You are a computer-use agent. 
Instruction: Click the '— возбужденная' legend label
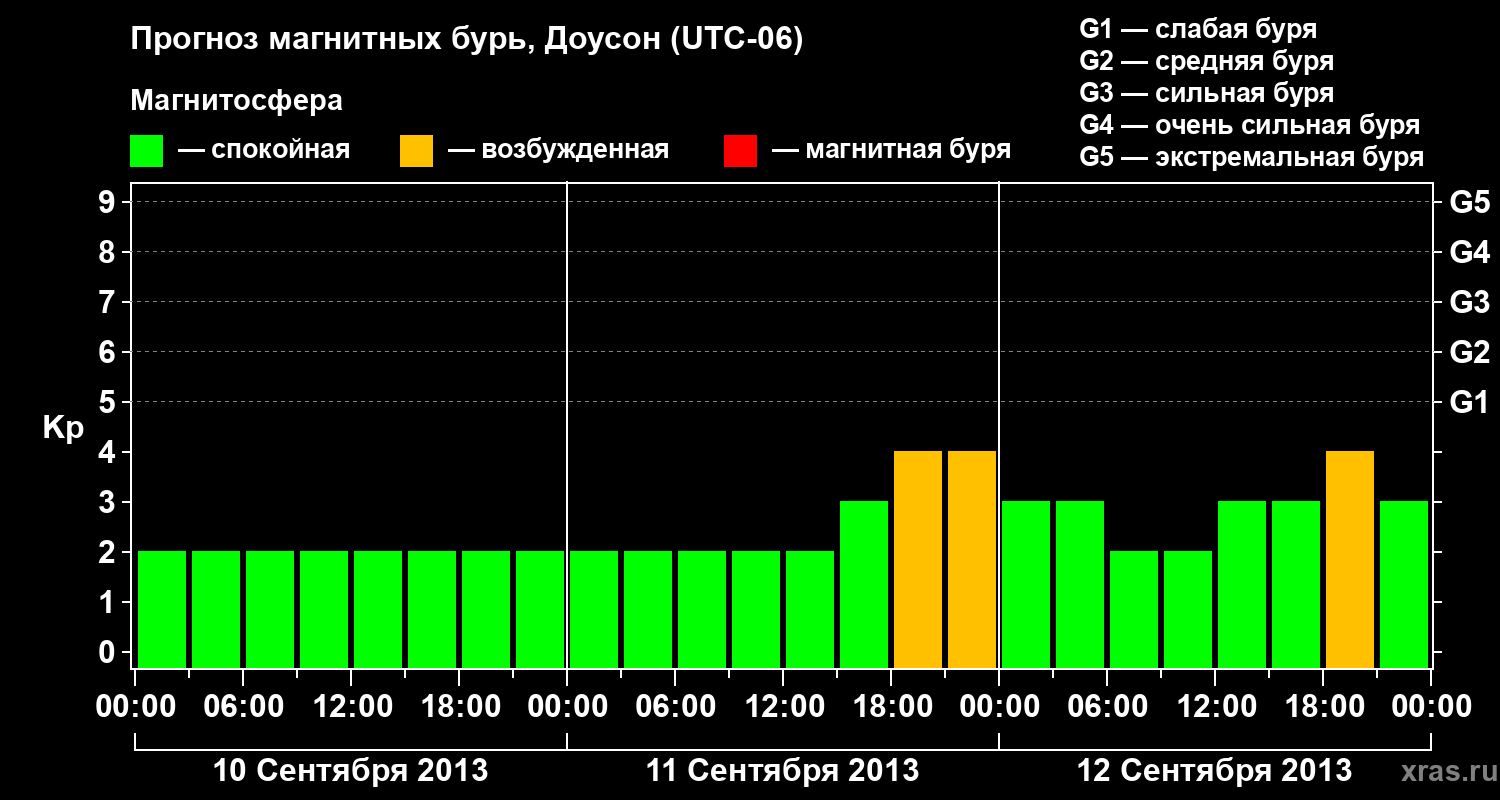coord(558,150)
